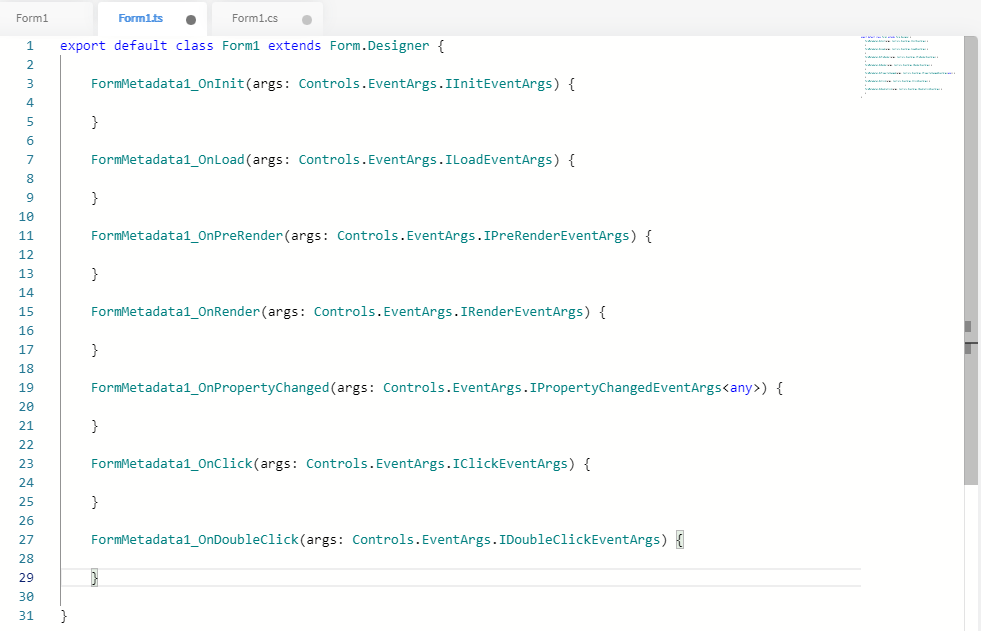Click line number 1 in the gutter

click(x=29, y=46)
